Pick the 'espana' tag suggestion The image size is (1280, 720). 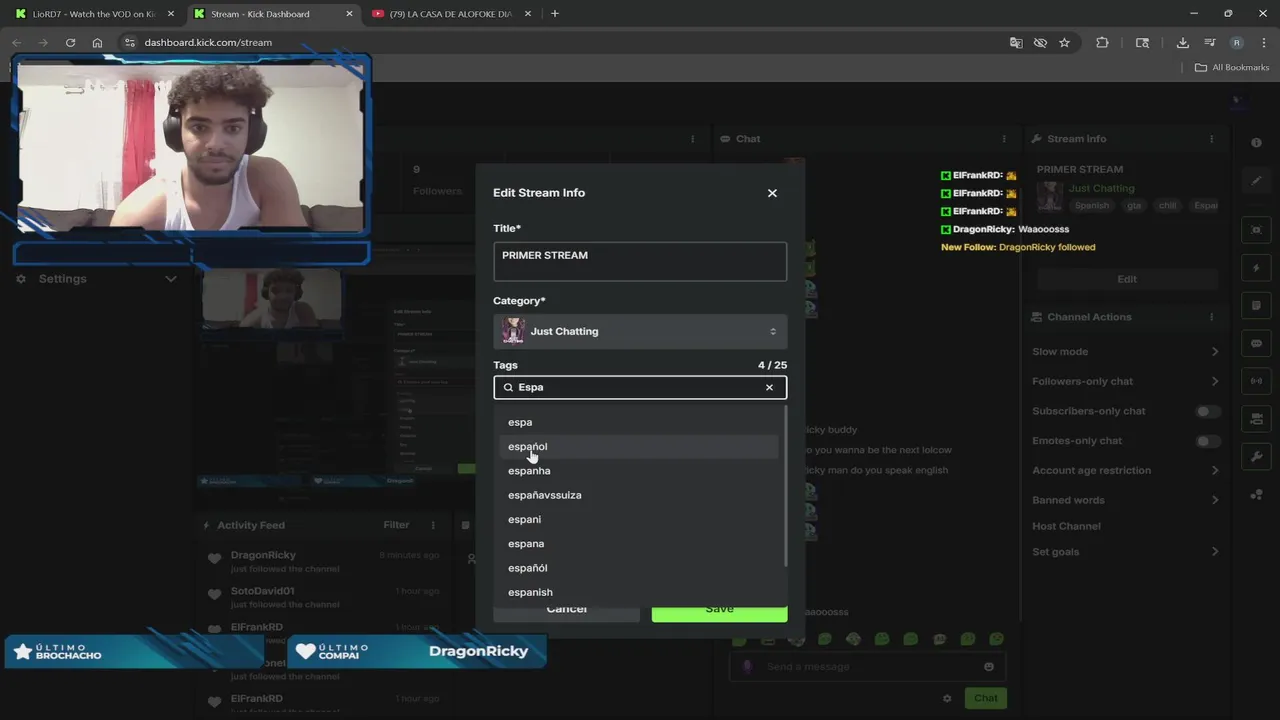point(526,544)
